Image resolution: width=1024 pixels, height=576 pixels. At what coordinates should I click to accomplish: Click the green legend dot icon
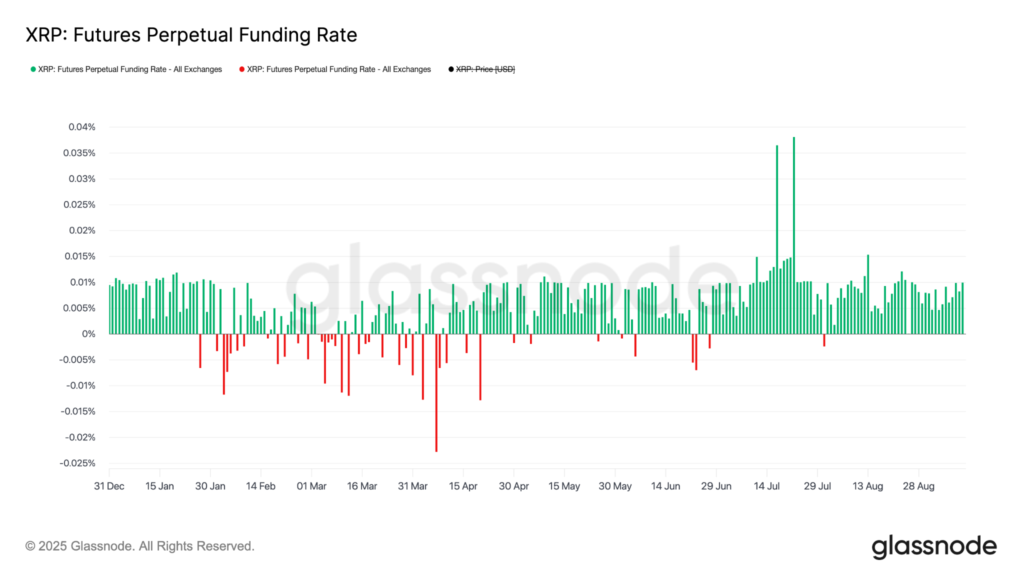(31, 69)
